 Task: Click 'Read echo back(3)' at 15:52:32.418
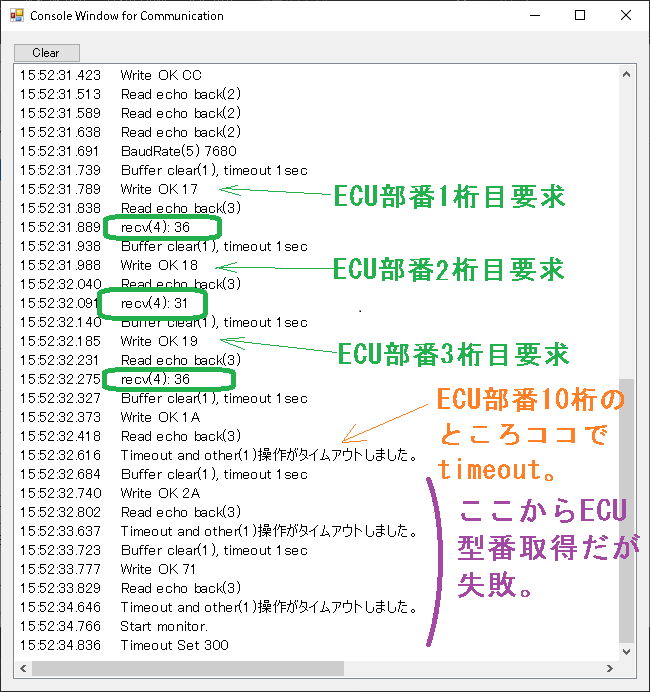[181, 436]
